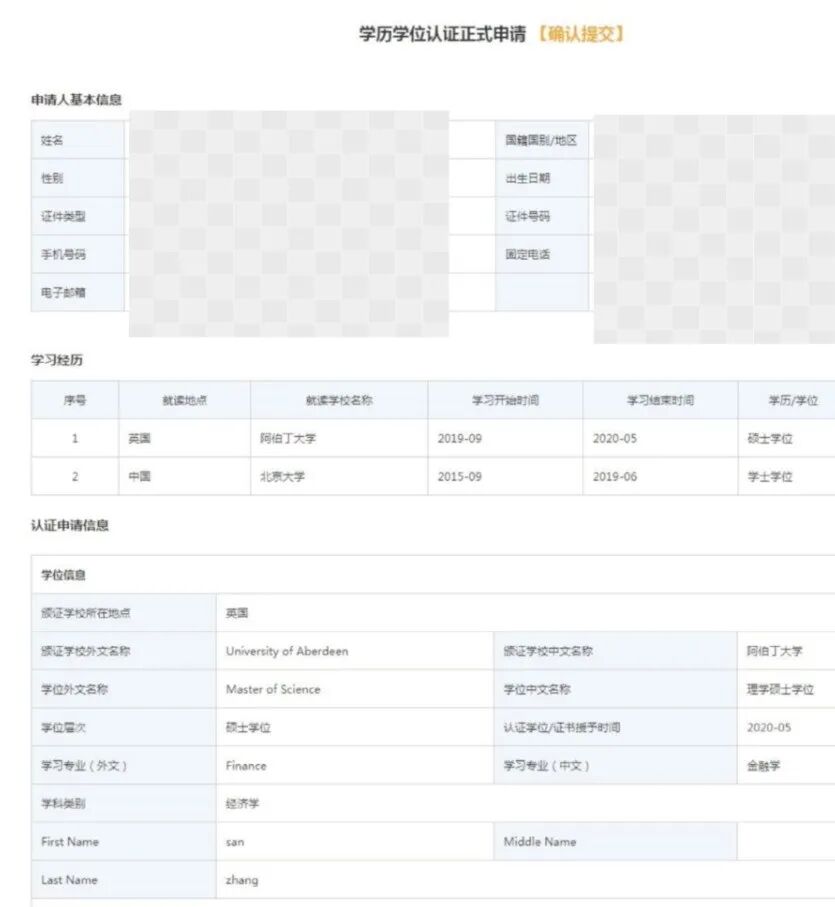Viewport: 835px width, 907px height.
Task: Click the 经济学 subject category cell
Action: [241, 804]
